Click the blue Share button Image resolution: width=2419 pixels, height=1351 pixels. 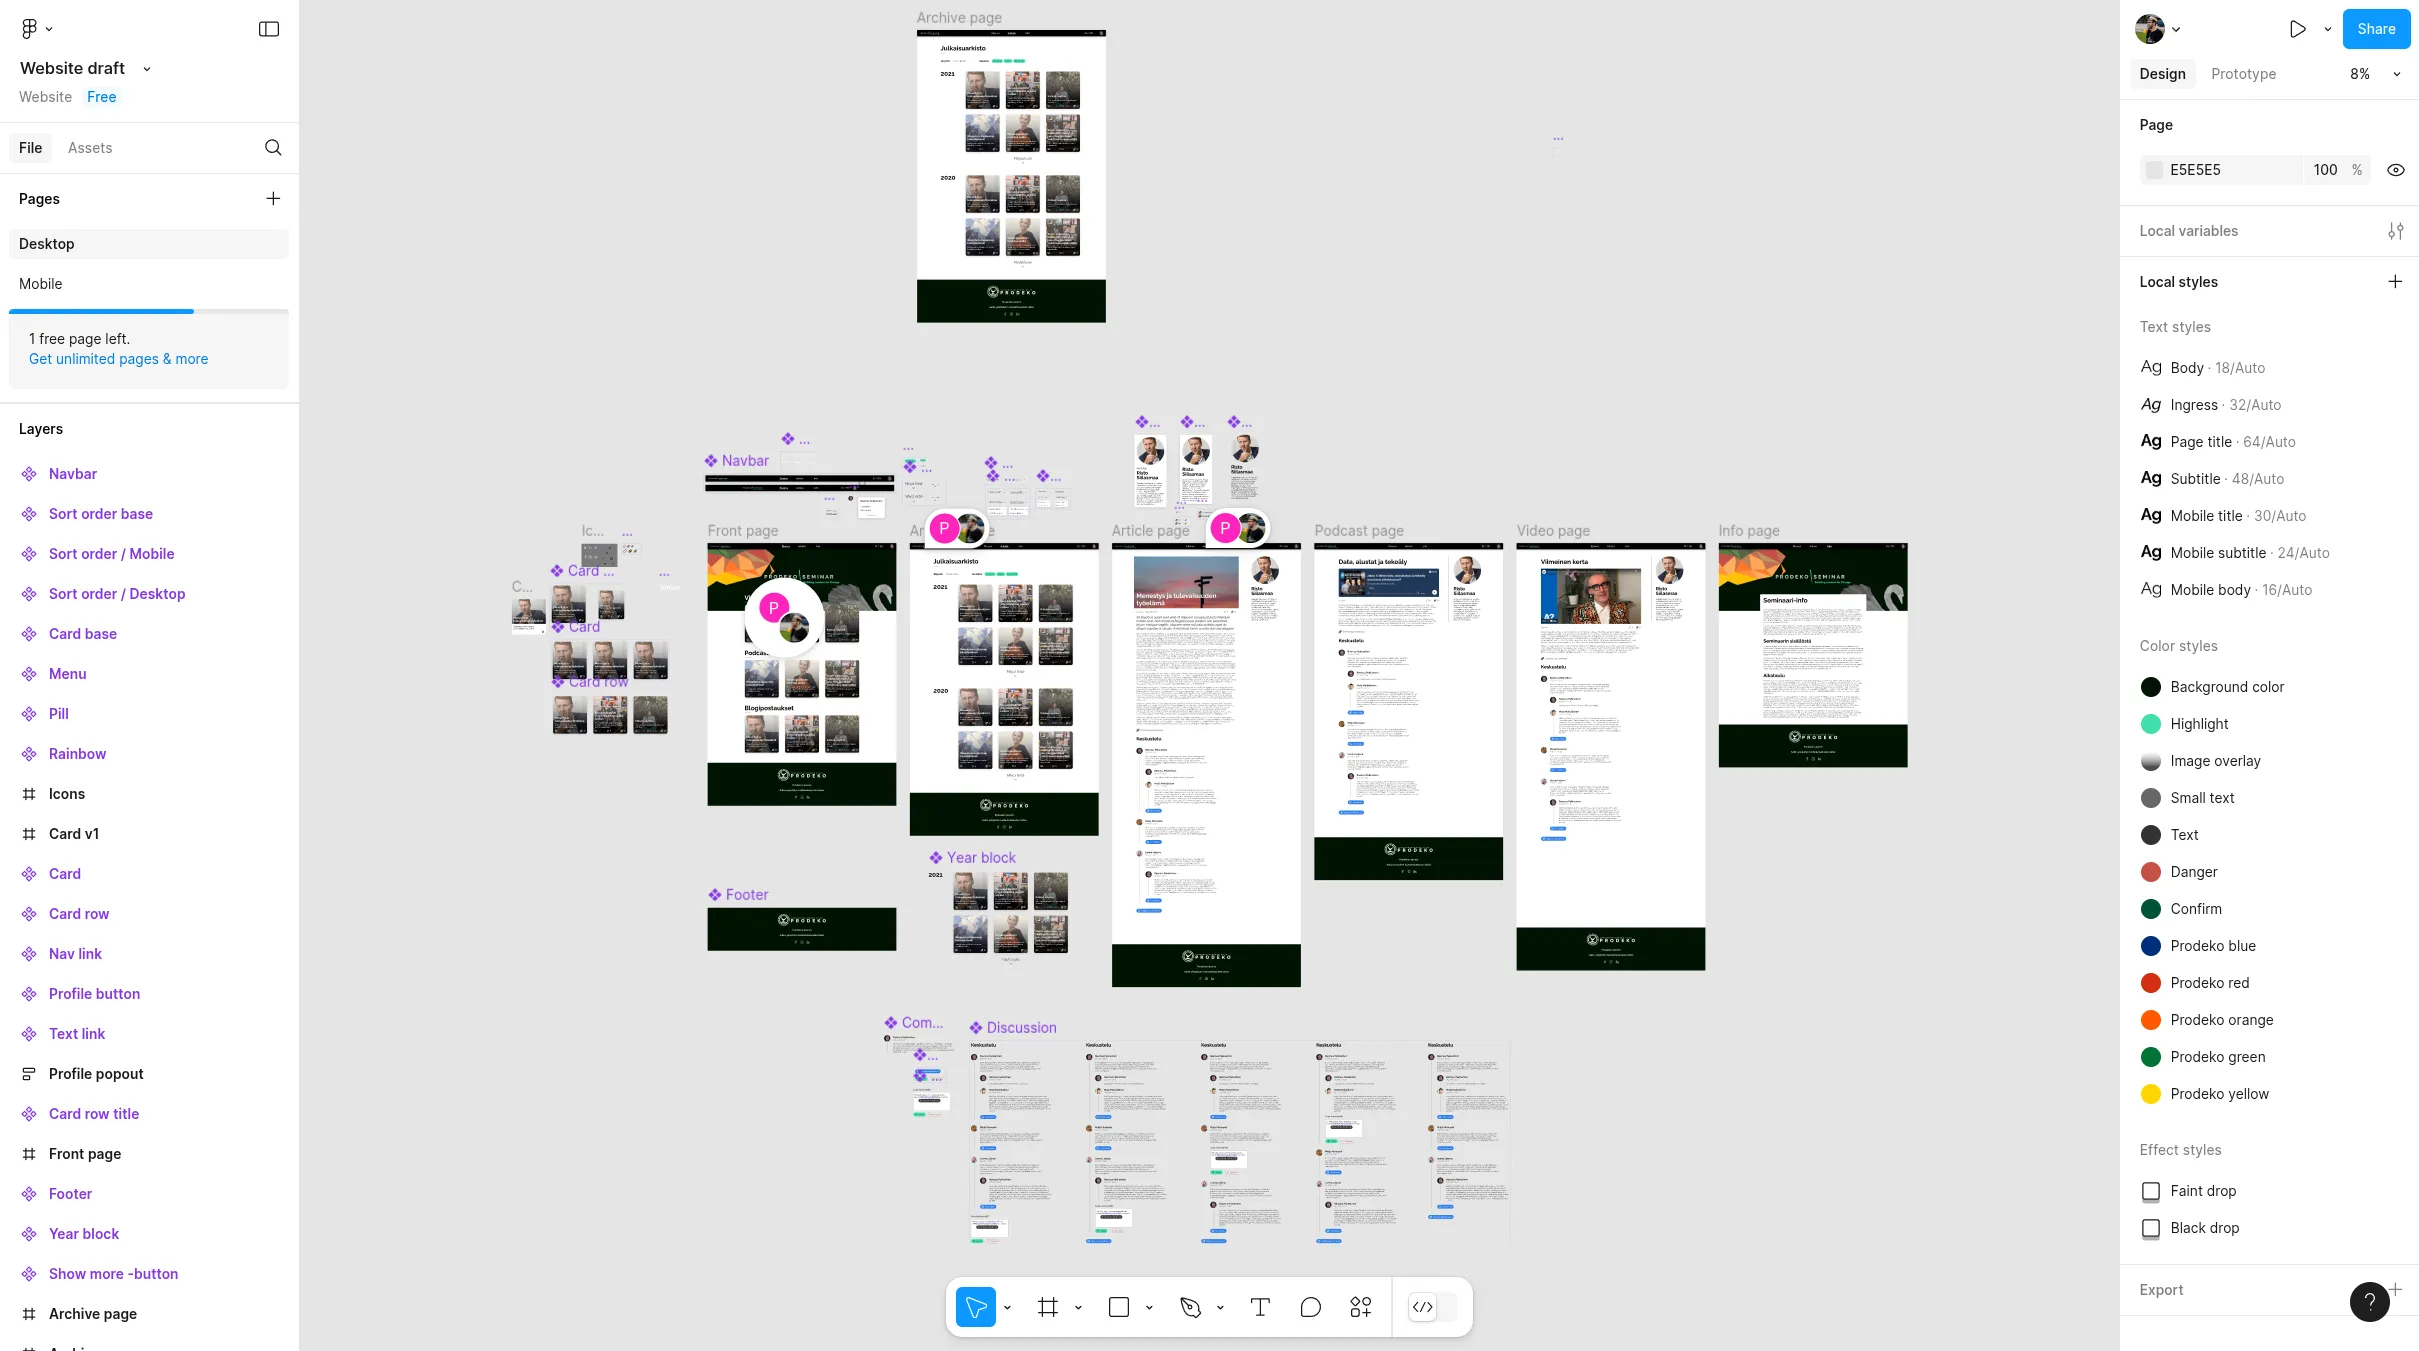(x=2375, y=29)
